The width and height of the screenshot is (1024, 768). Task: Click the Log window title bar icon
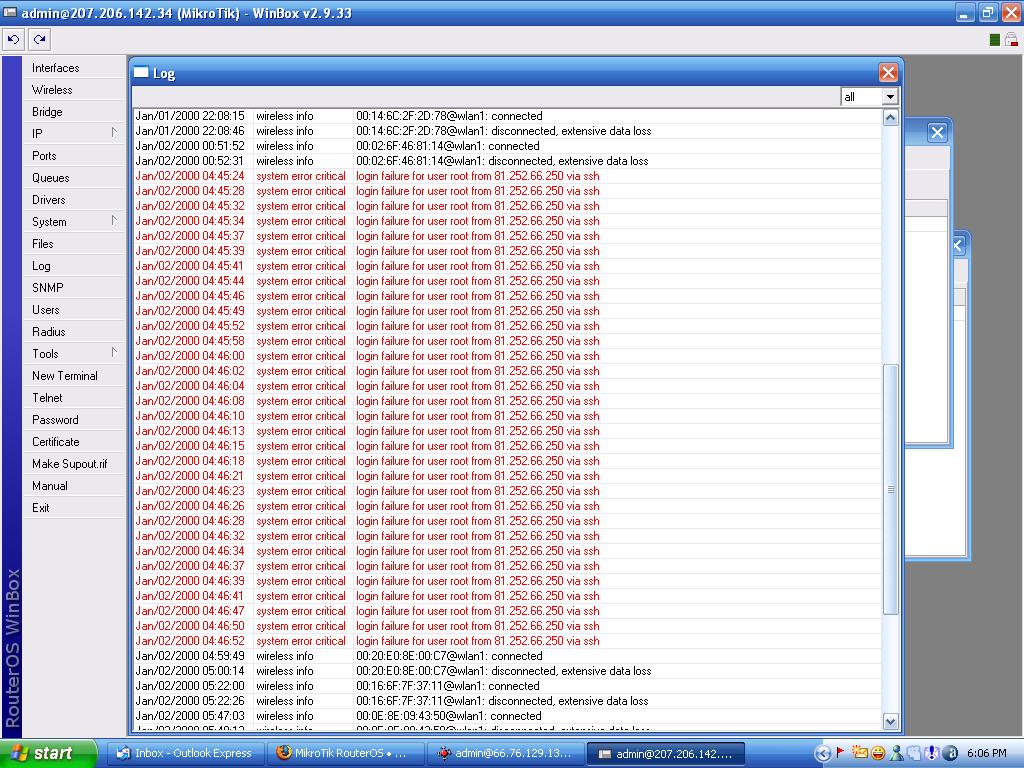click(x=140, y=72)
